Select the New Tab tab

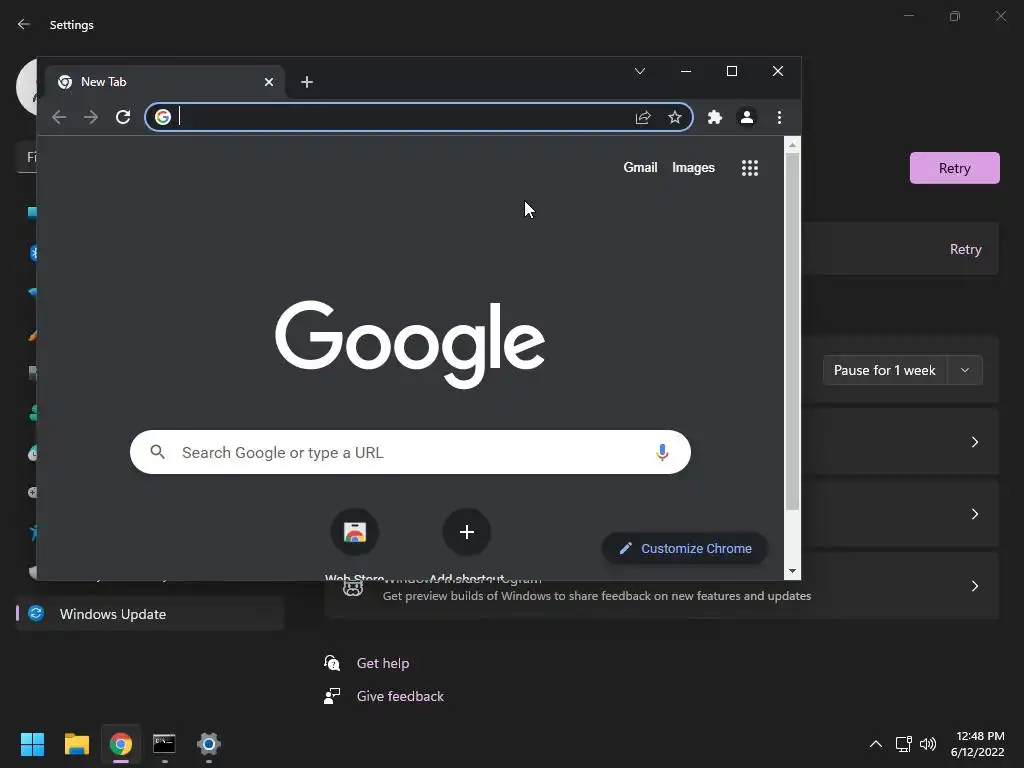click(x=165, y=82)
